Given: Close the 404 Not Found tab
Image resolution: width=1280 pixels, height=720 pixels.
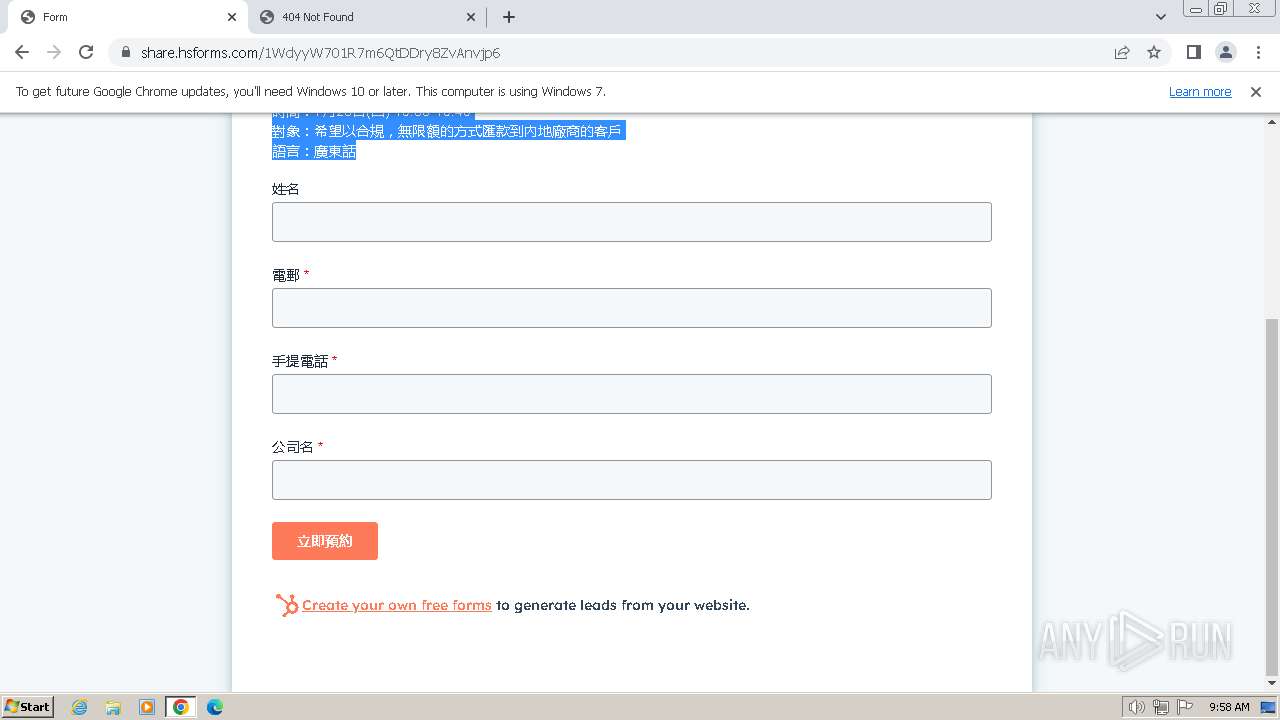Looking at the screenshot, I should coord(471,17).
